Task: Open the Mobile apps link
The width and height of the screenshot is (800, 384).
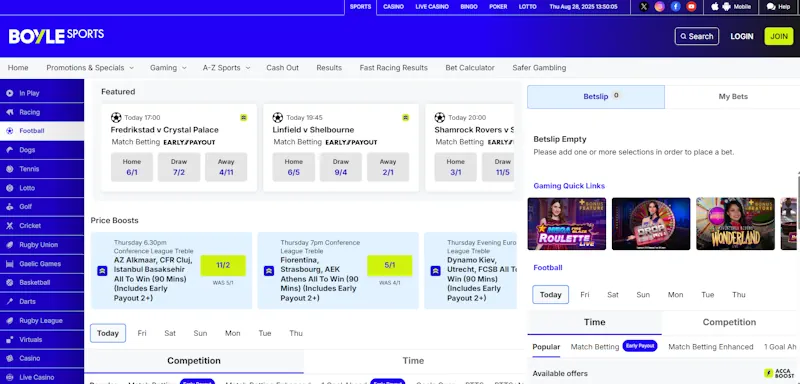Action: pyautogui.click(x=731, y=7)
